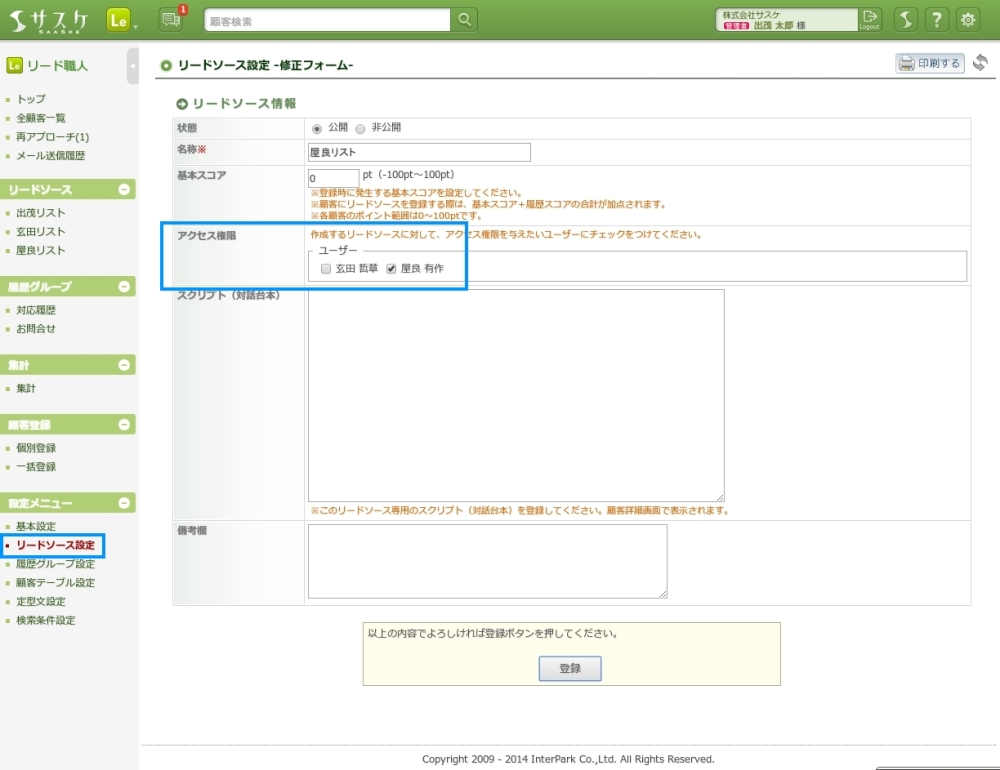
Task: Click the refresh arrows icon beside print
Action: point(980,63)
